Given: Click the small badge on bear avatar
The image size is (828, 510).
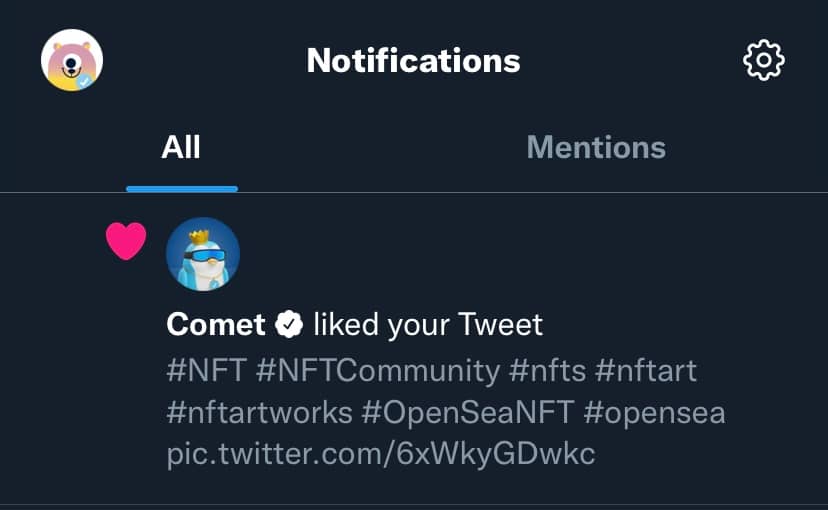Looking at the screenshot, I should click(88, 80).
